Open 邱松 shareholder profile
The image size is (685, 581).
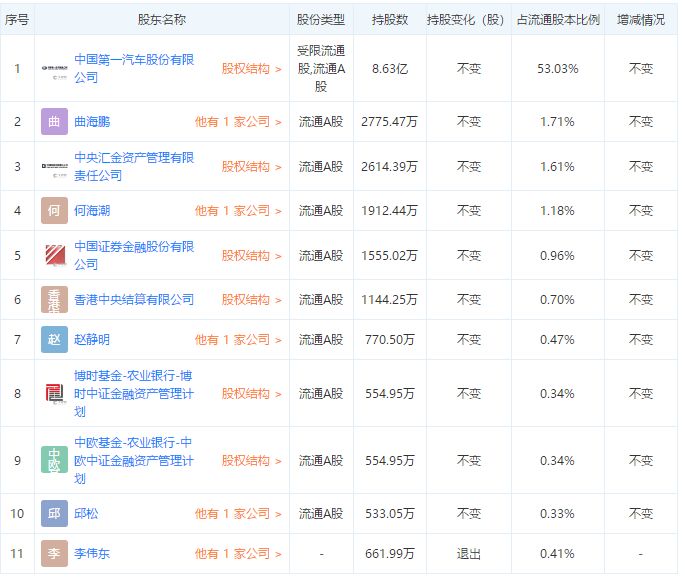(86, 513)
